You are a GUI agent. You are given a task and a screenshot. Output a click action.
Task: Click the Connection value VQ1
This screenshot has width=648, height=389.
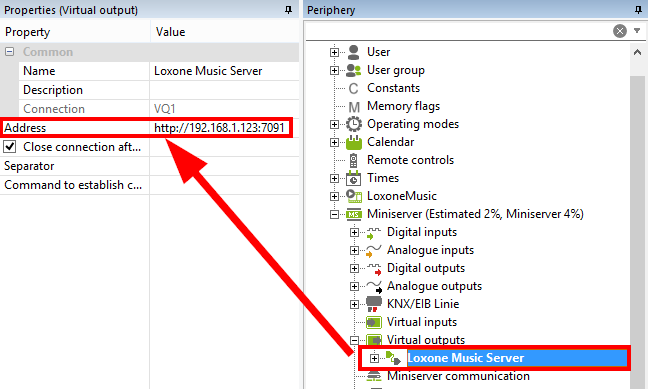pyautogui.click(x=224, y=109)
